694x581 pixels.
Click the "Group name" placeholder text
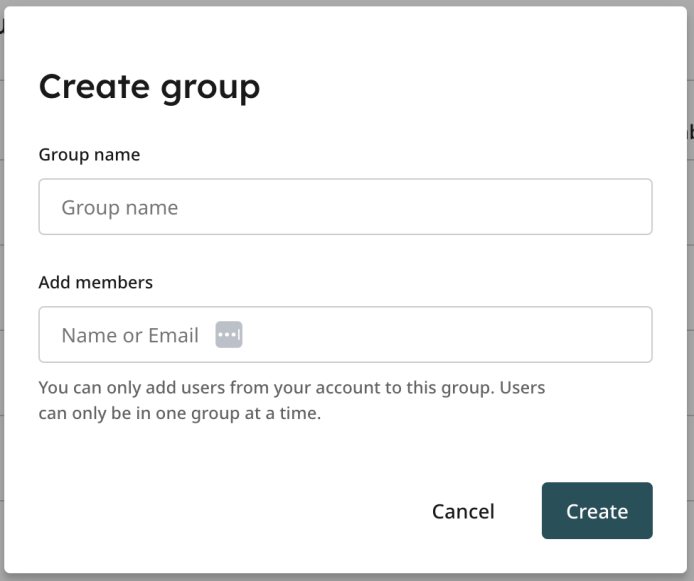coord(120,208)
